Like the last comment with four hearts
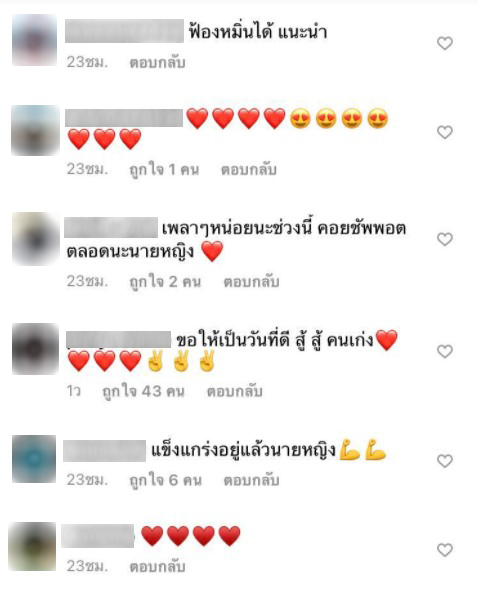This screenshot has height=600, width=478. click(445, 550)
